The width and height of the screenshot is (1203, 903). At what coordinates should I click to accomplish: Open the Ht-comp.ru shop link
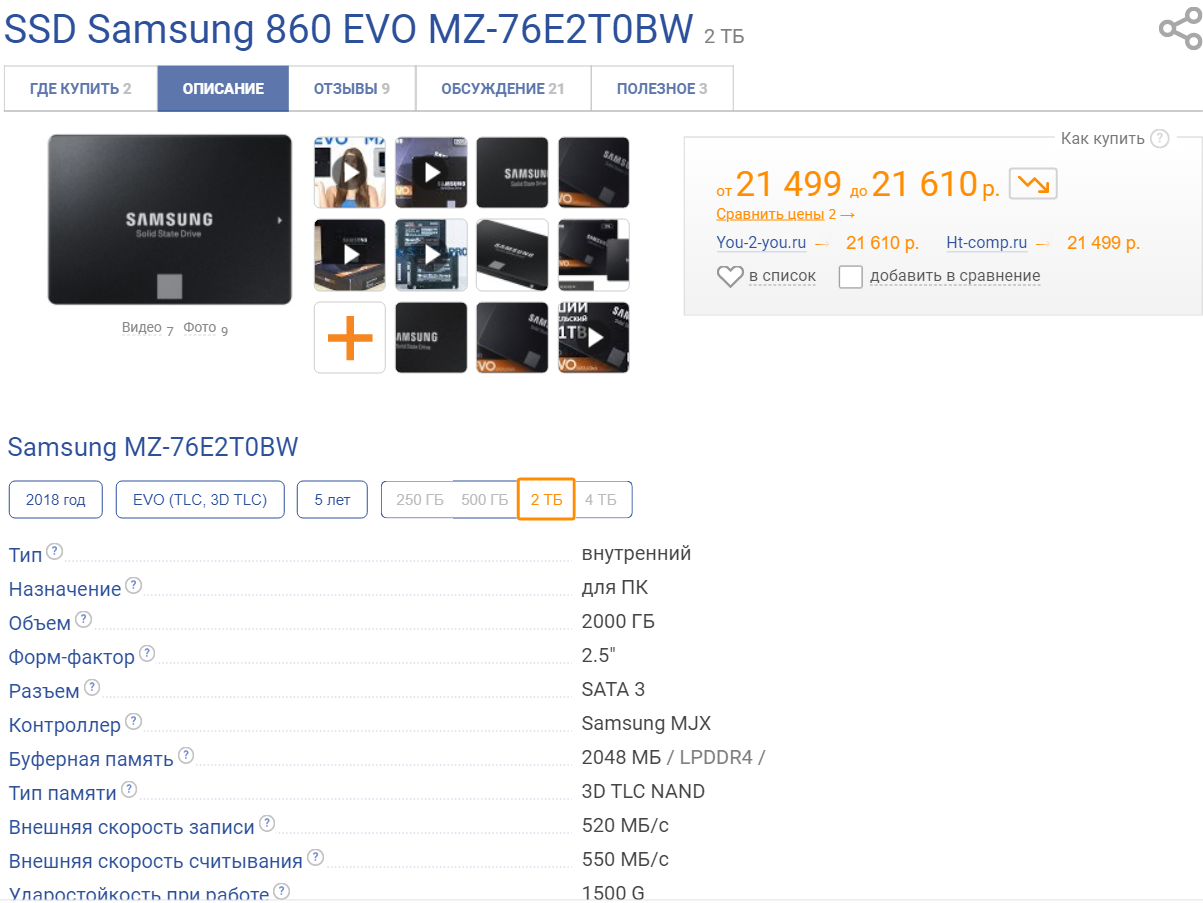tap(987, 243)
